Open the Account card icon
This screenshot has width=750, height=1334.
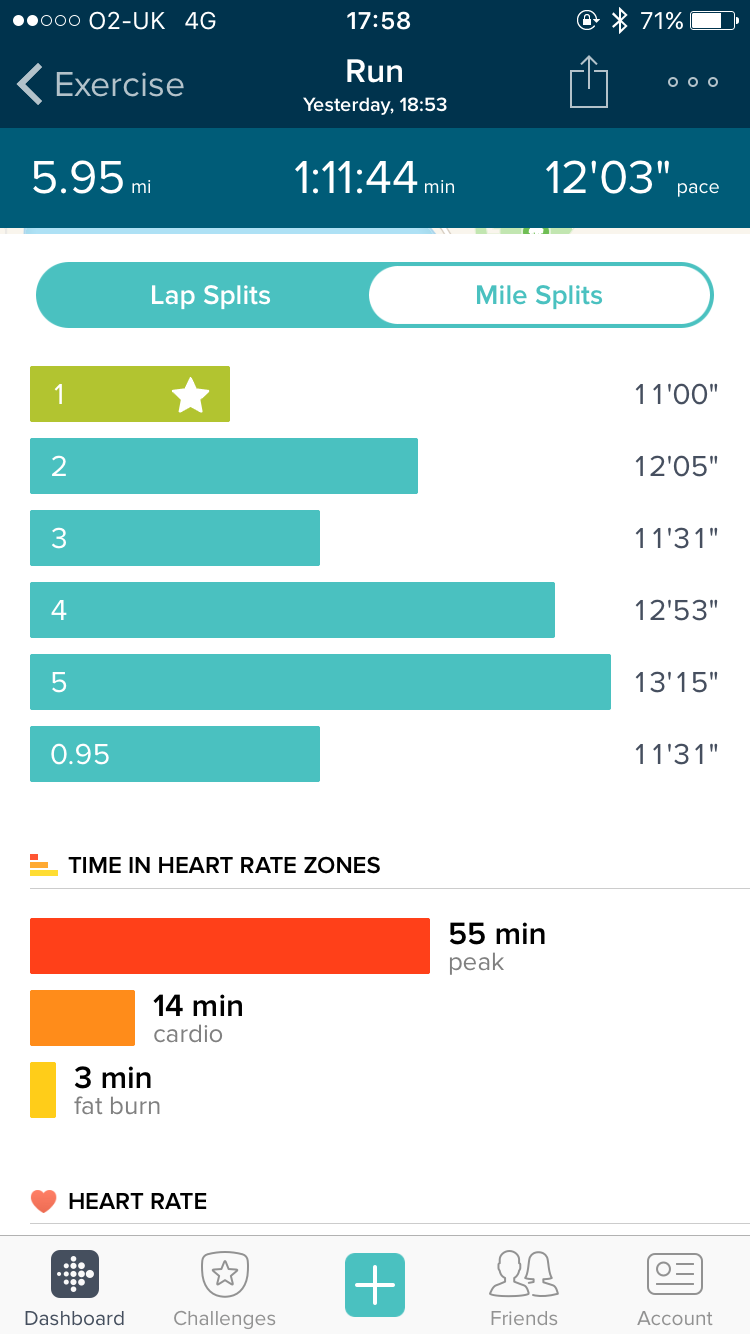click(675, 1274)
